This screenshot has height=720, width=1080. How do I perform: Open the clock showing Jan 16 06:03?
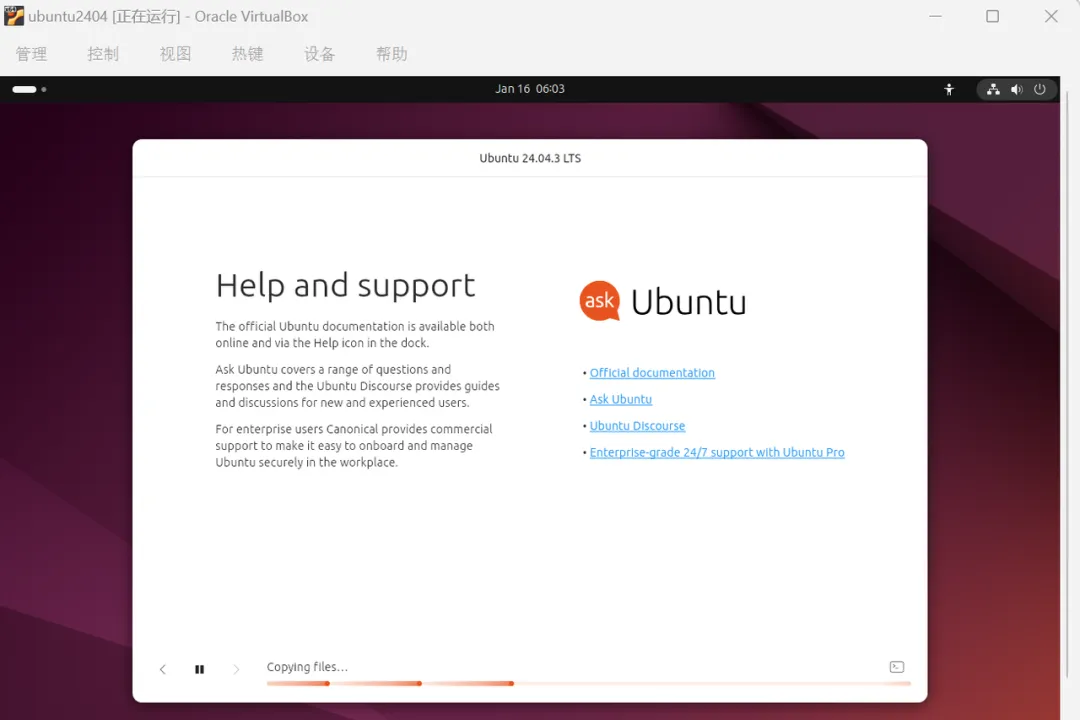click(x=530, y=89)
